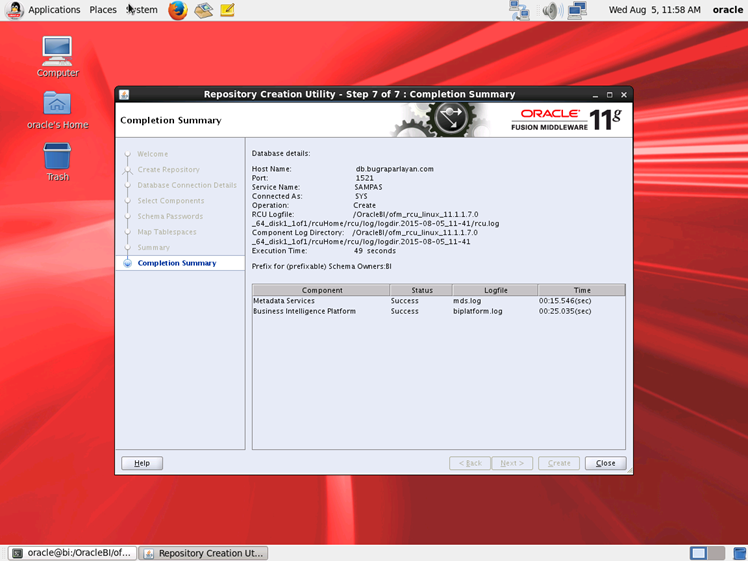Click the port value 1521
This screenshot has height=561, width=748.
point(364,178)
